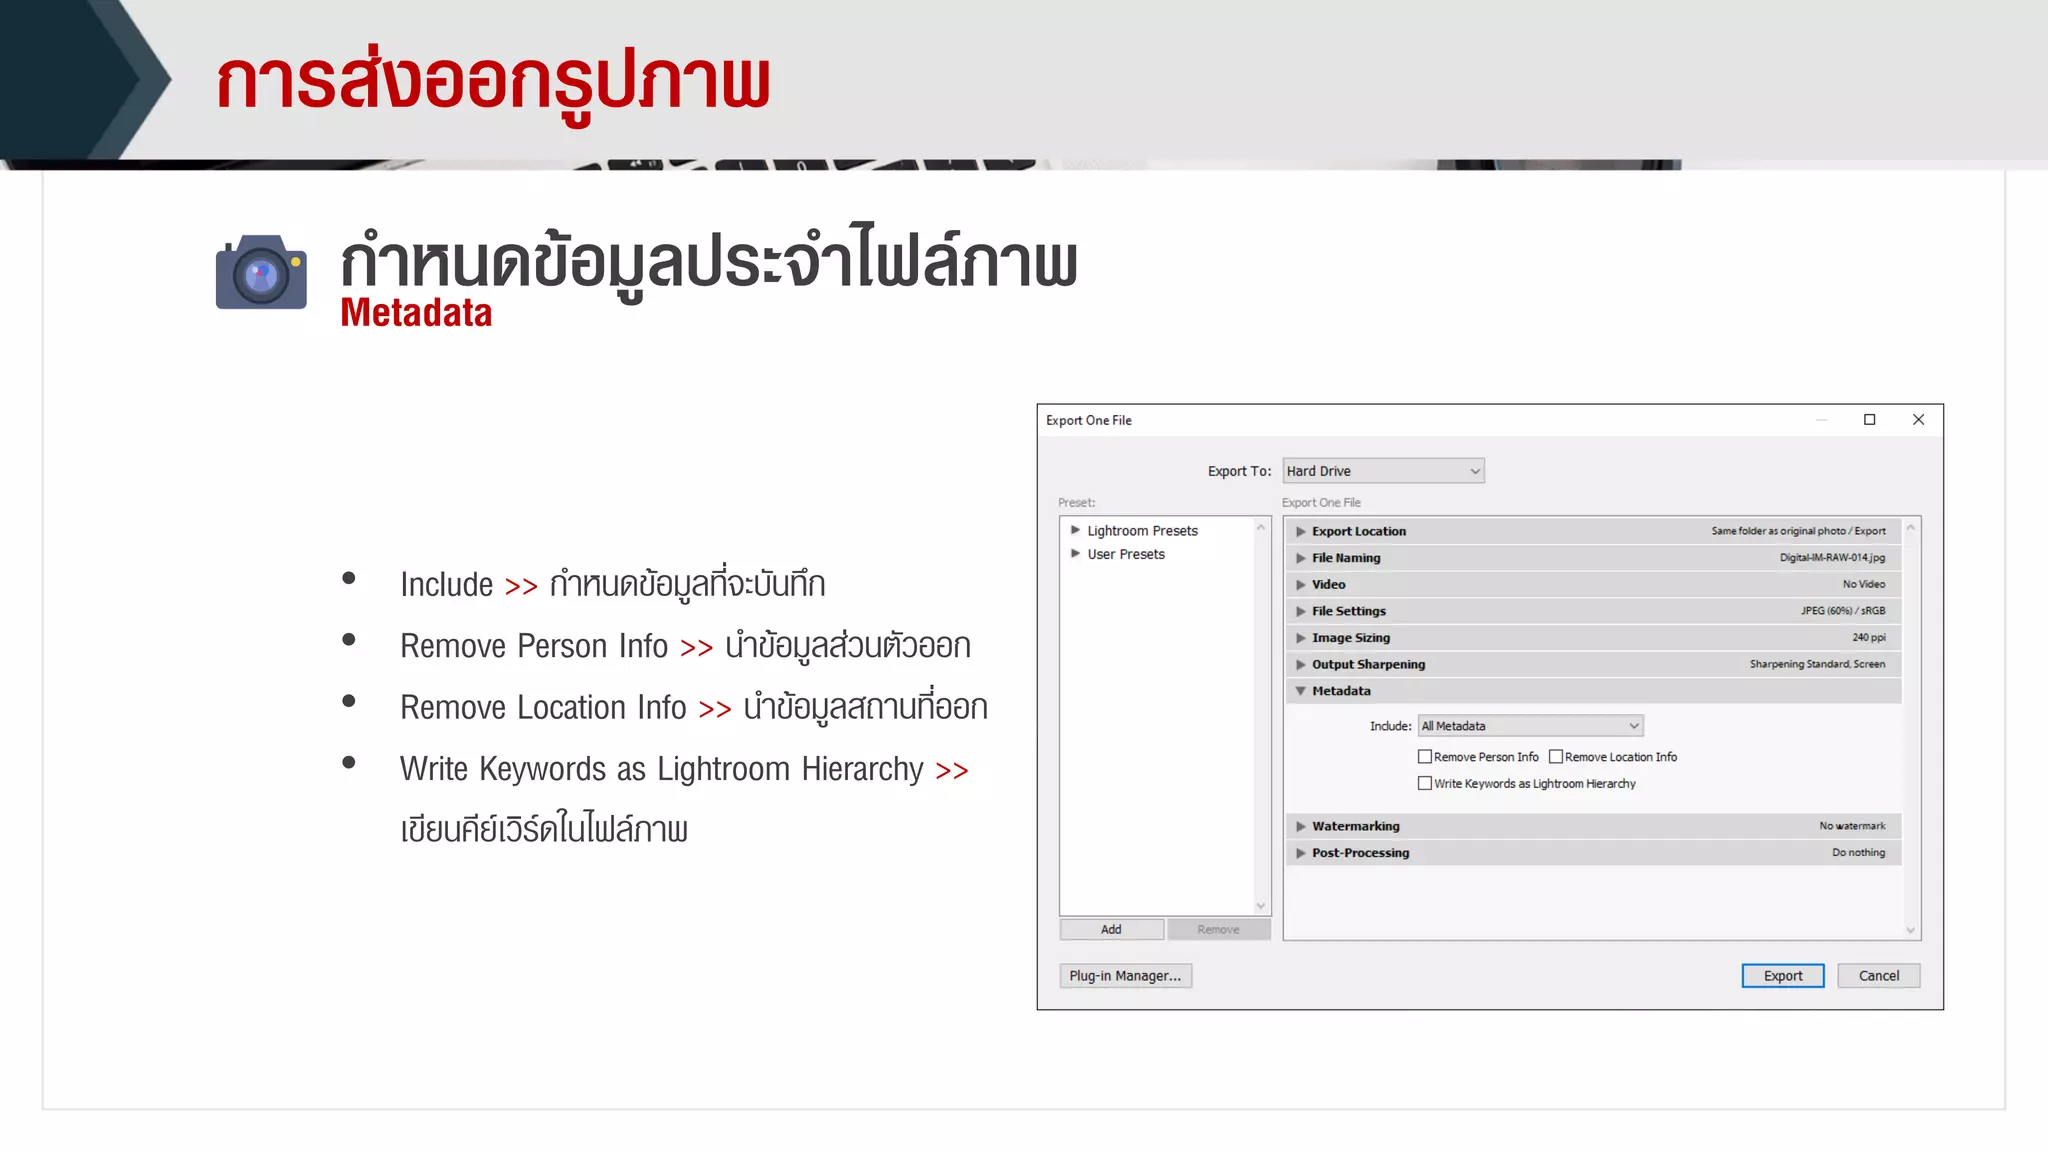Open the Plug-in Manager
The height and width of the screenshot is (1152, 2048).
coord(1125,976)
